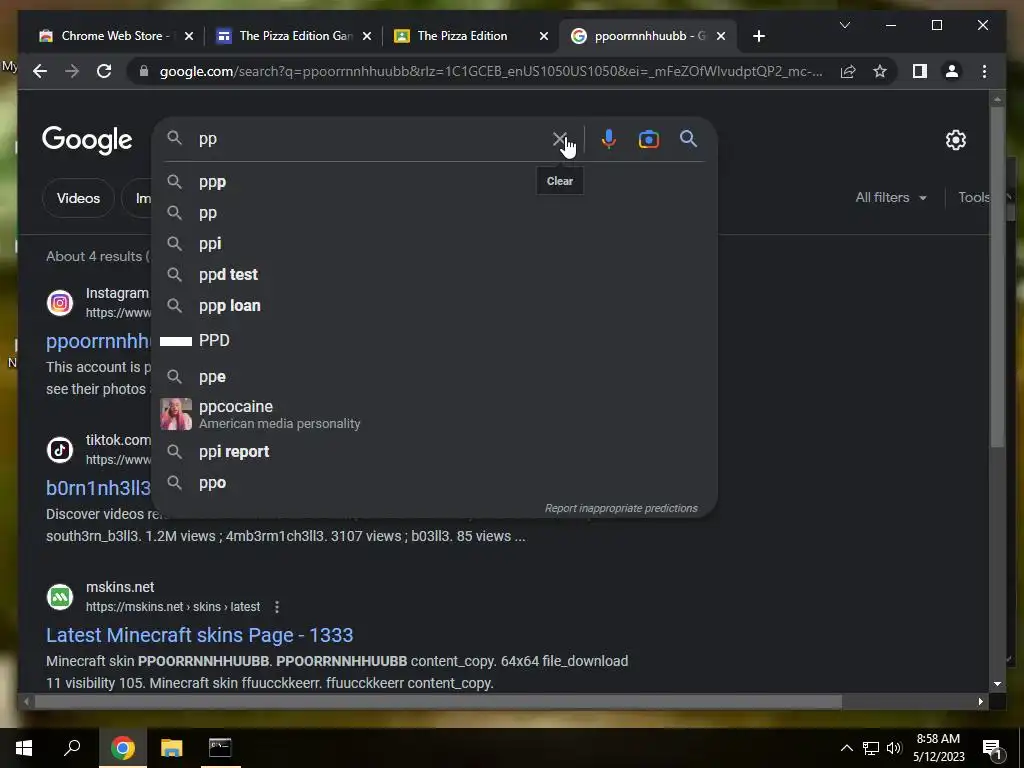Open the Google logo homepage link
1024x768 pixels.
click(87, 140)
